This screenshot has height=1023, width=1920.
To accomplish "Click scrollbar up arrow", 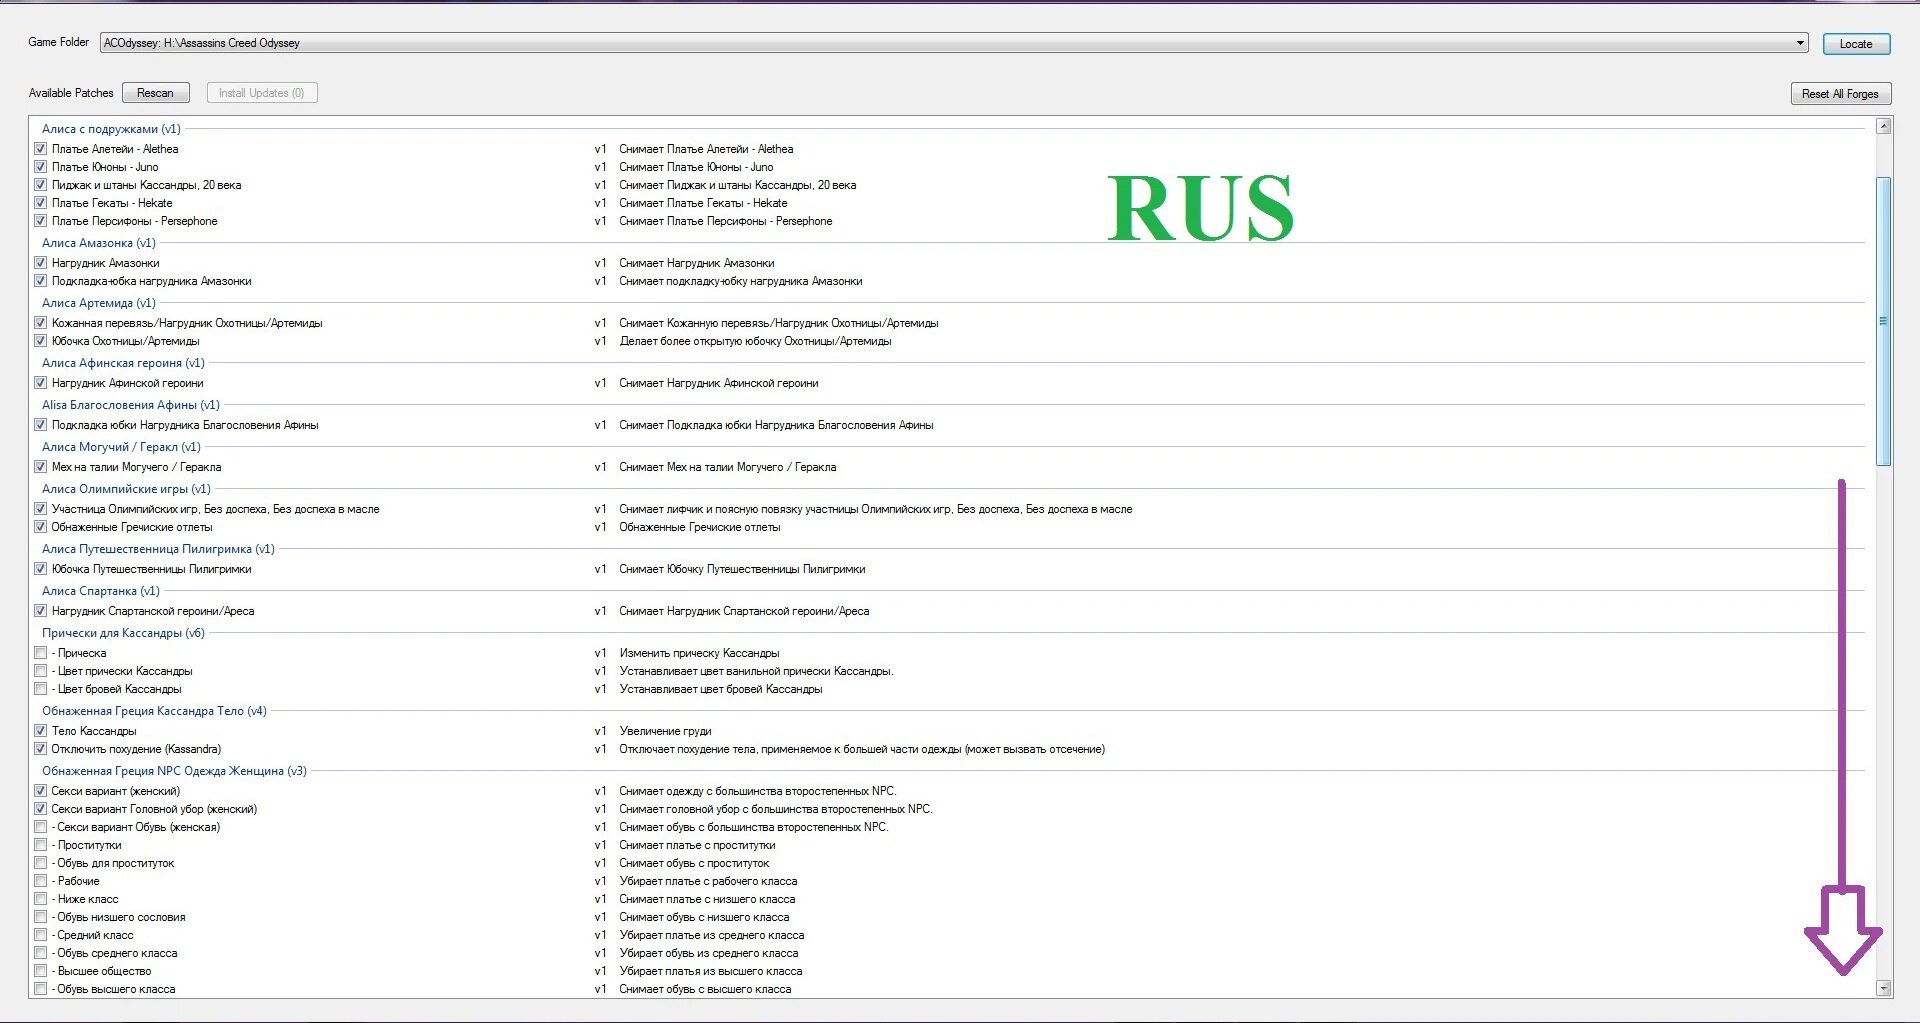I will pos(1884,126).
